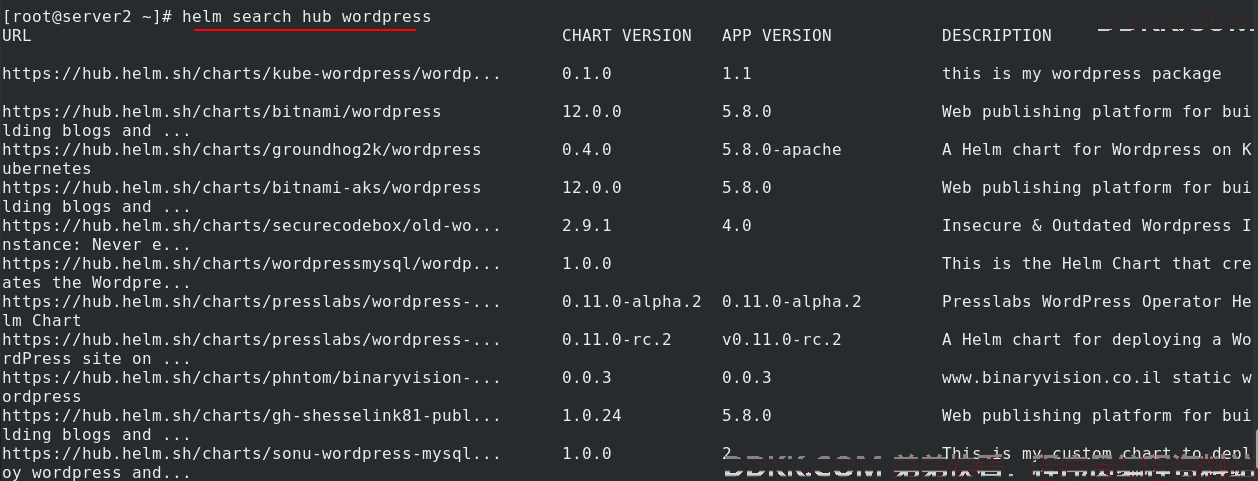Click chart version 1.0.24
This screenshot has height=481, width=1258.
click(x=592, y=415)
